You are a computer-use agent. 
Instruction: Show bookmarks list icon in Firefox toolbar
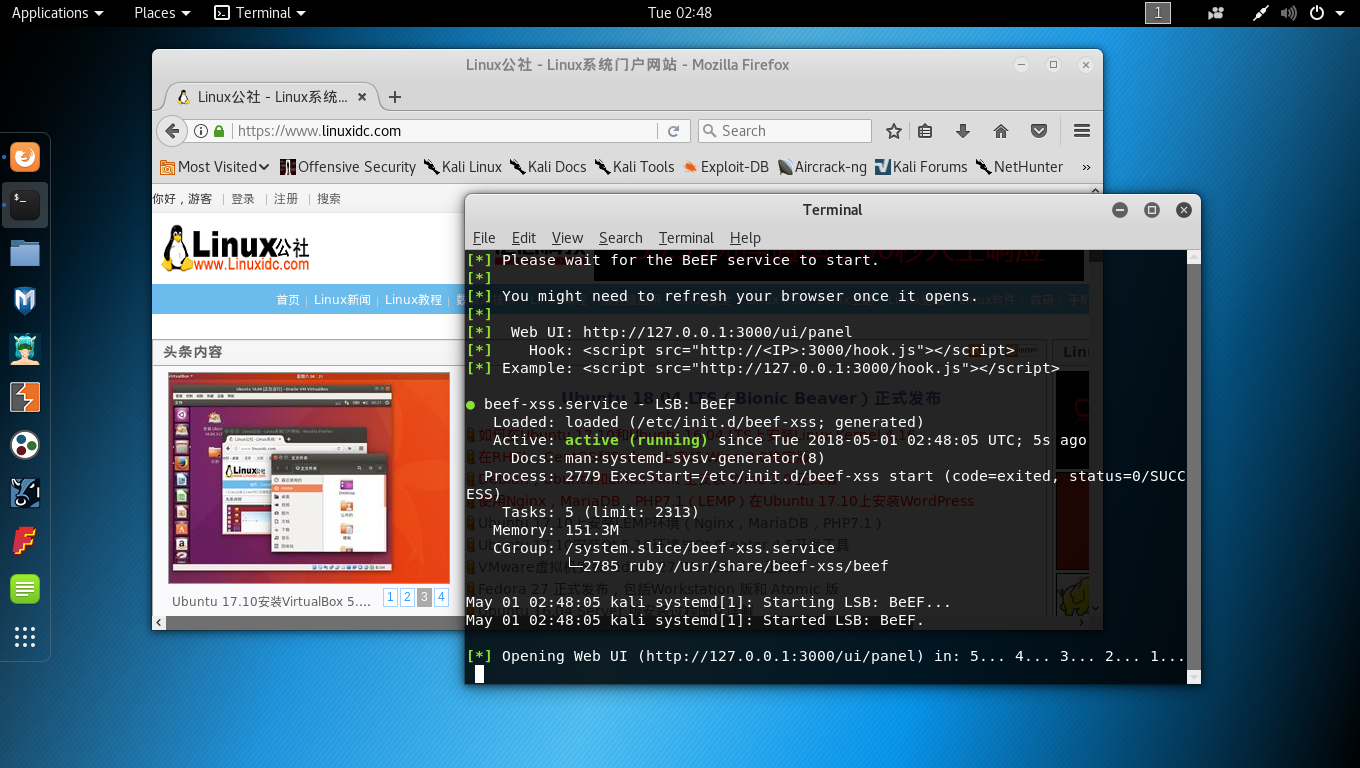(x=925, y=131)
